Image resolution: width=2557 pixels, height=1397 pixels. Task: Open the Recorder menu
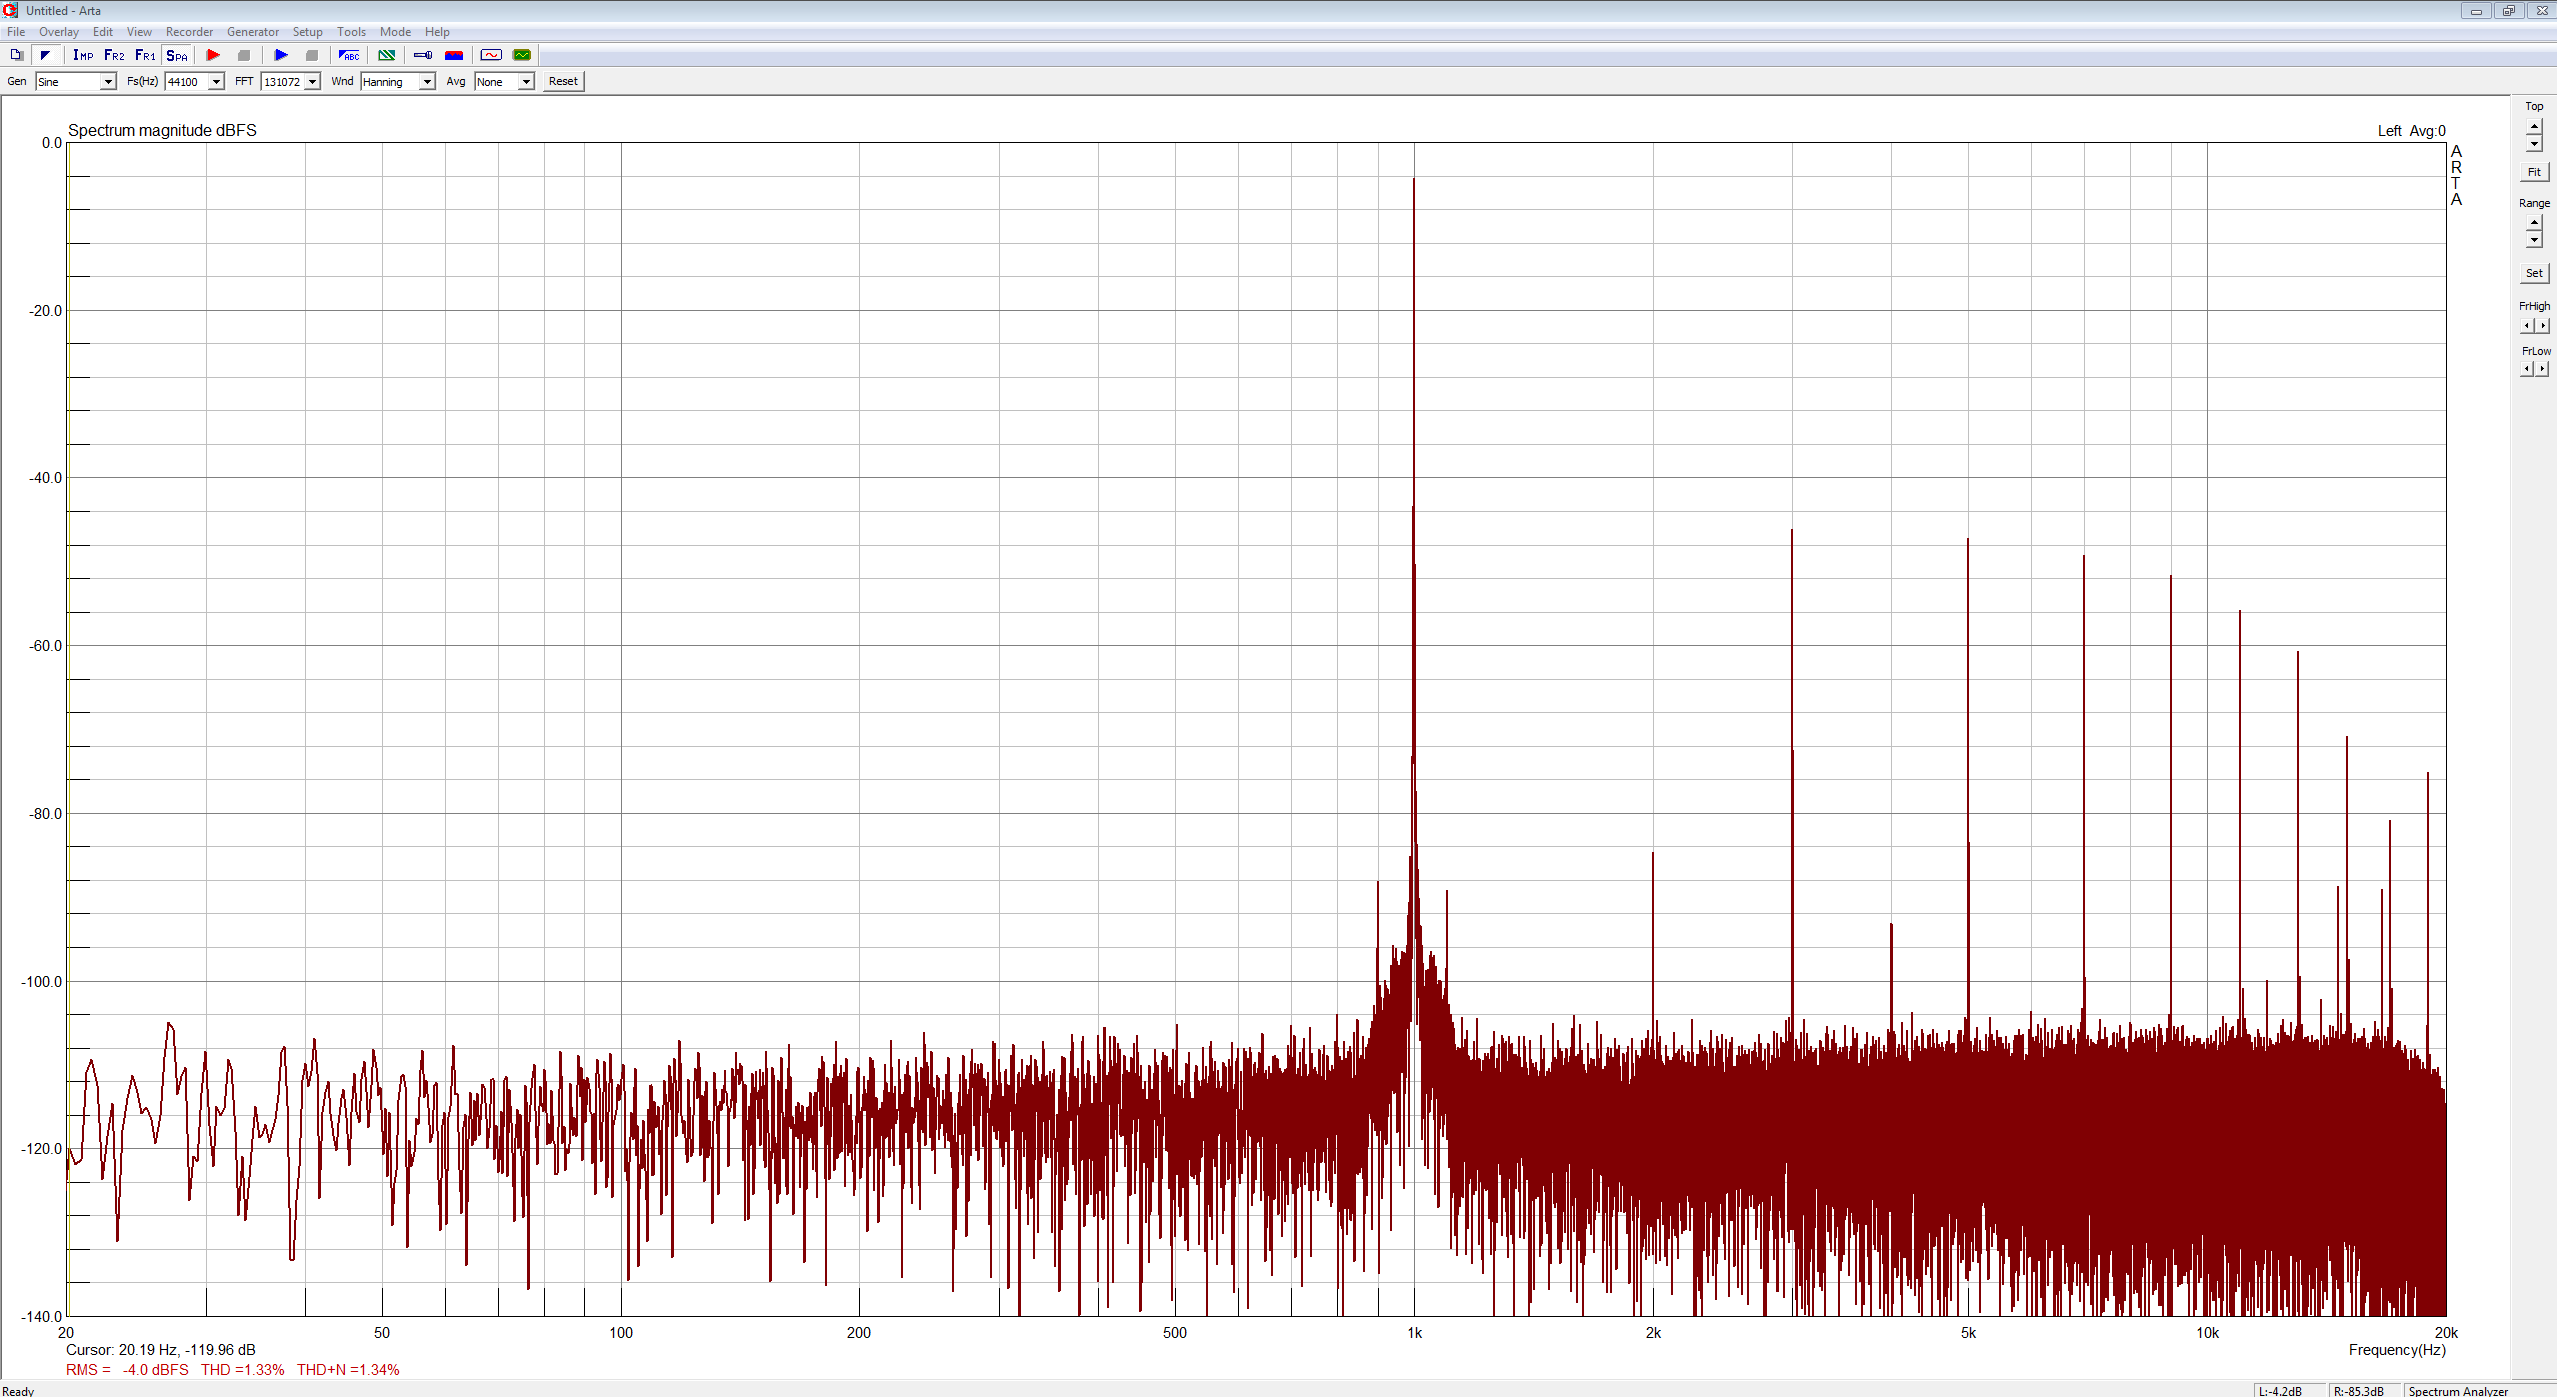pos(190,32)
